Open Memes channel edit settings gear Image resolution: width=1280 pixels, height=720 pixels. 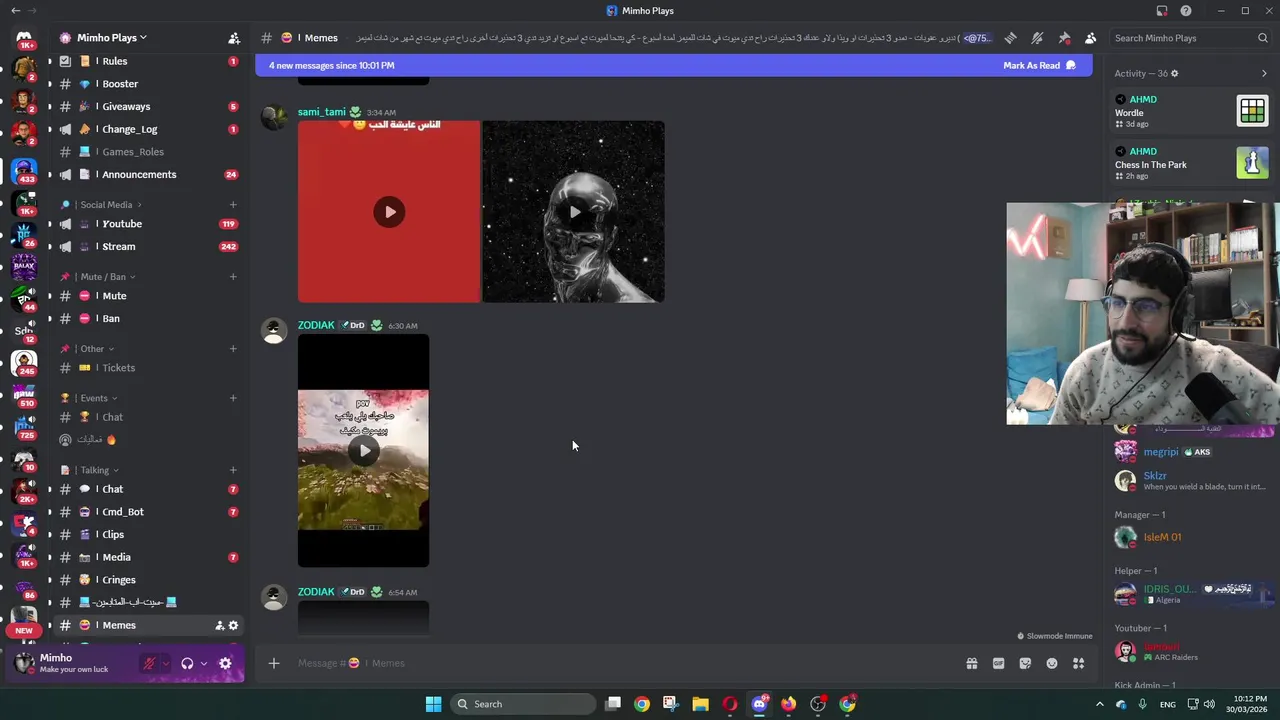tap(233, 626)
